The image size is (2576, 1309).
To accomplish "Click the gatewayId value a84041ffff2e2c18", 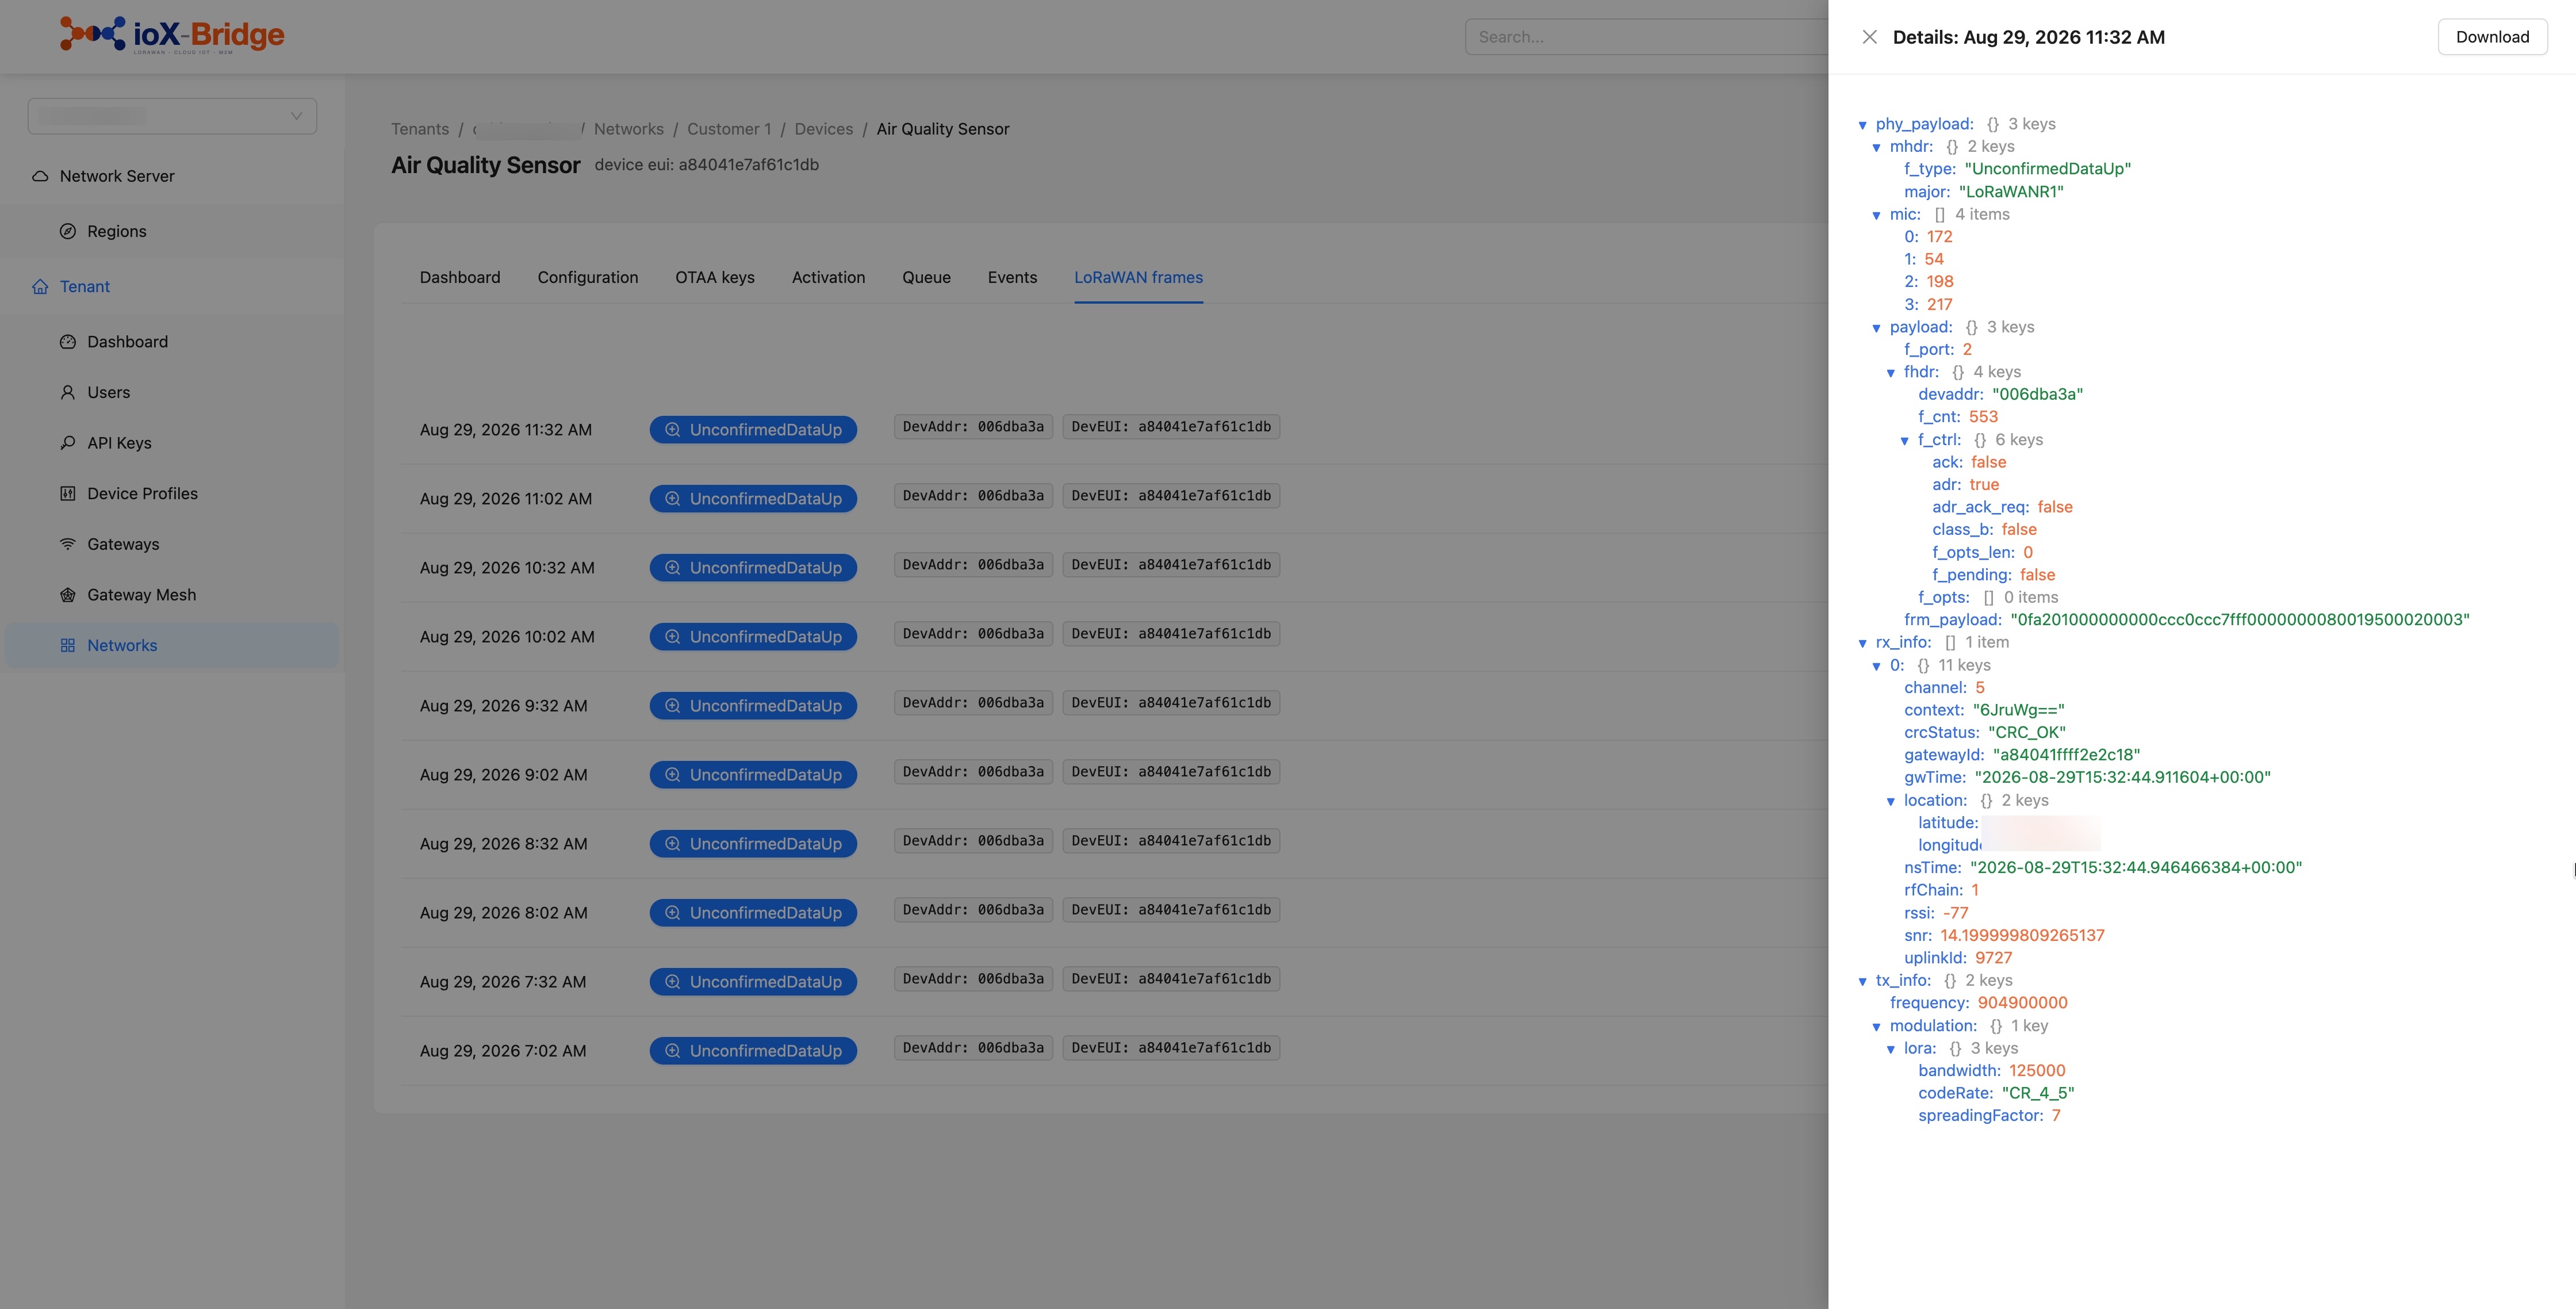I will (2066, 755).
